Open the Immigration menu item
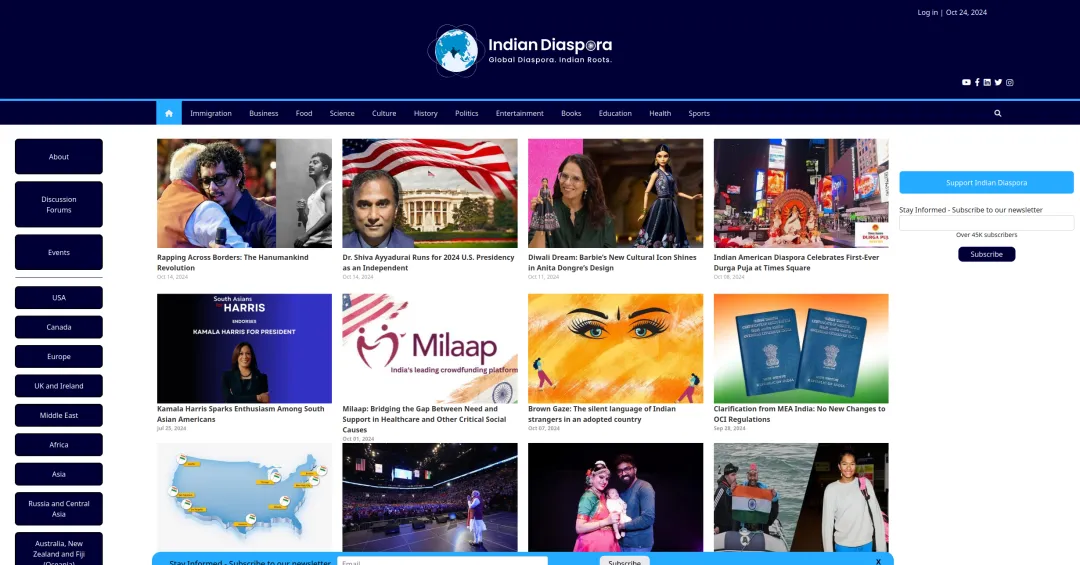The height and width of the screenshot is (565, 1080). point(211,113)
